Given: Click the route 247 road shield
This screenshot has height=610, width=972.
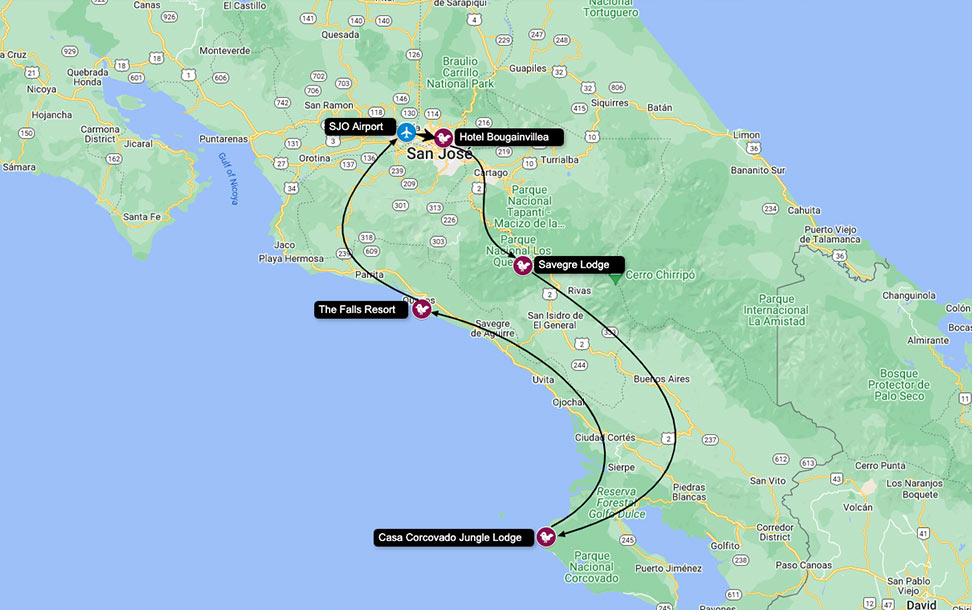Looking at the screenshot, I should coord(537,35).
